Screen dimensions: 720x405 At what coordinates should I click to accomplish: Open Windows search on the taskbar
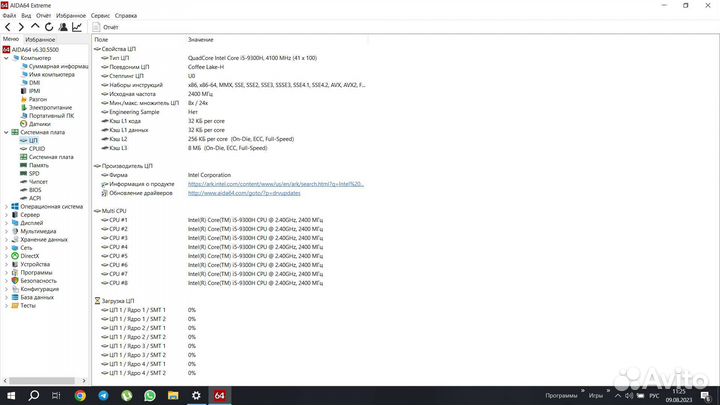coord(34,396)
